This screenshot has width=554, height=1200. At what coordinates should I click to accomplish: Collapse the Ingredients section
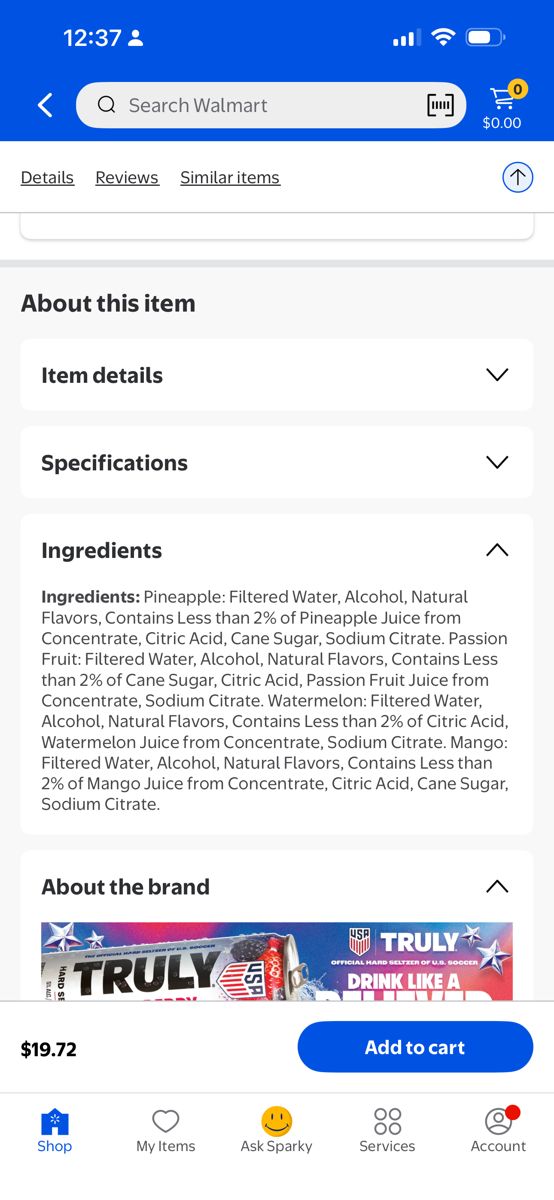[497, 550]
